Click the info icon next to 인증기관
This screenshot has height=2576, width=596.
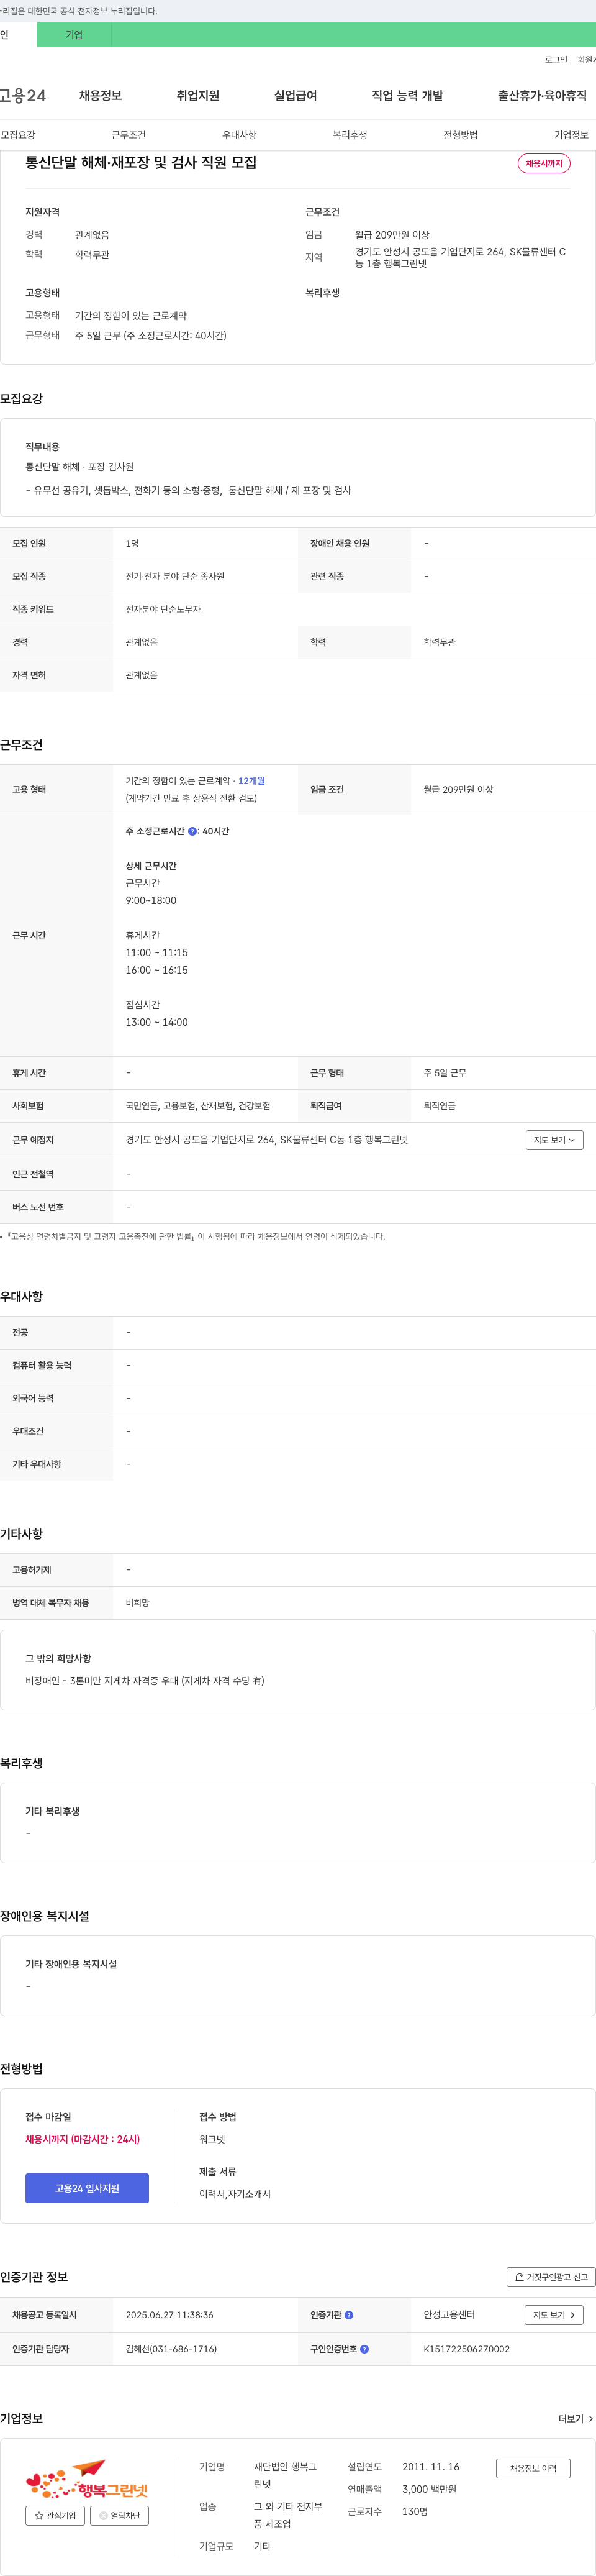click(x=349, y=2315)
